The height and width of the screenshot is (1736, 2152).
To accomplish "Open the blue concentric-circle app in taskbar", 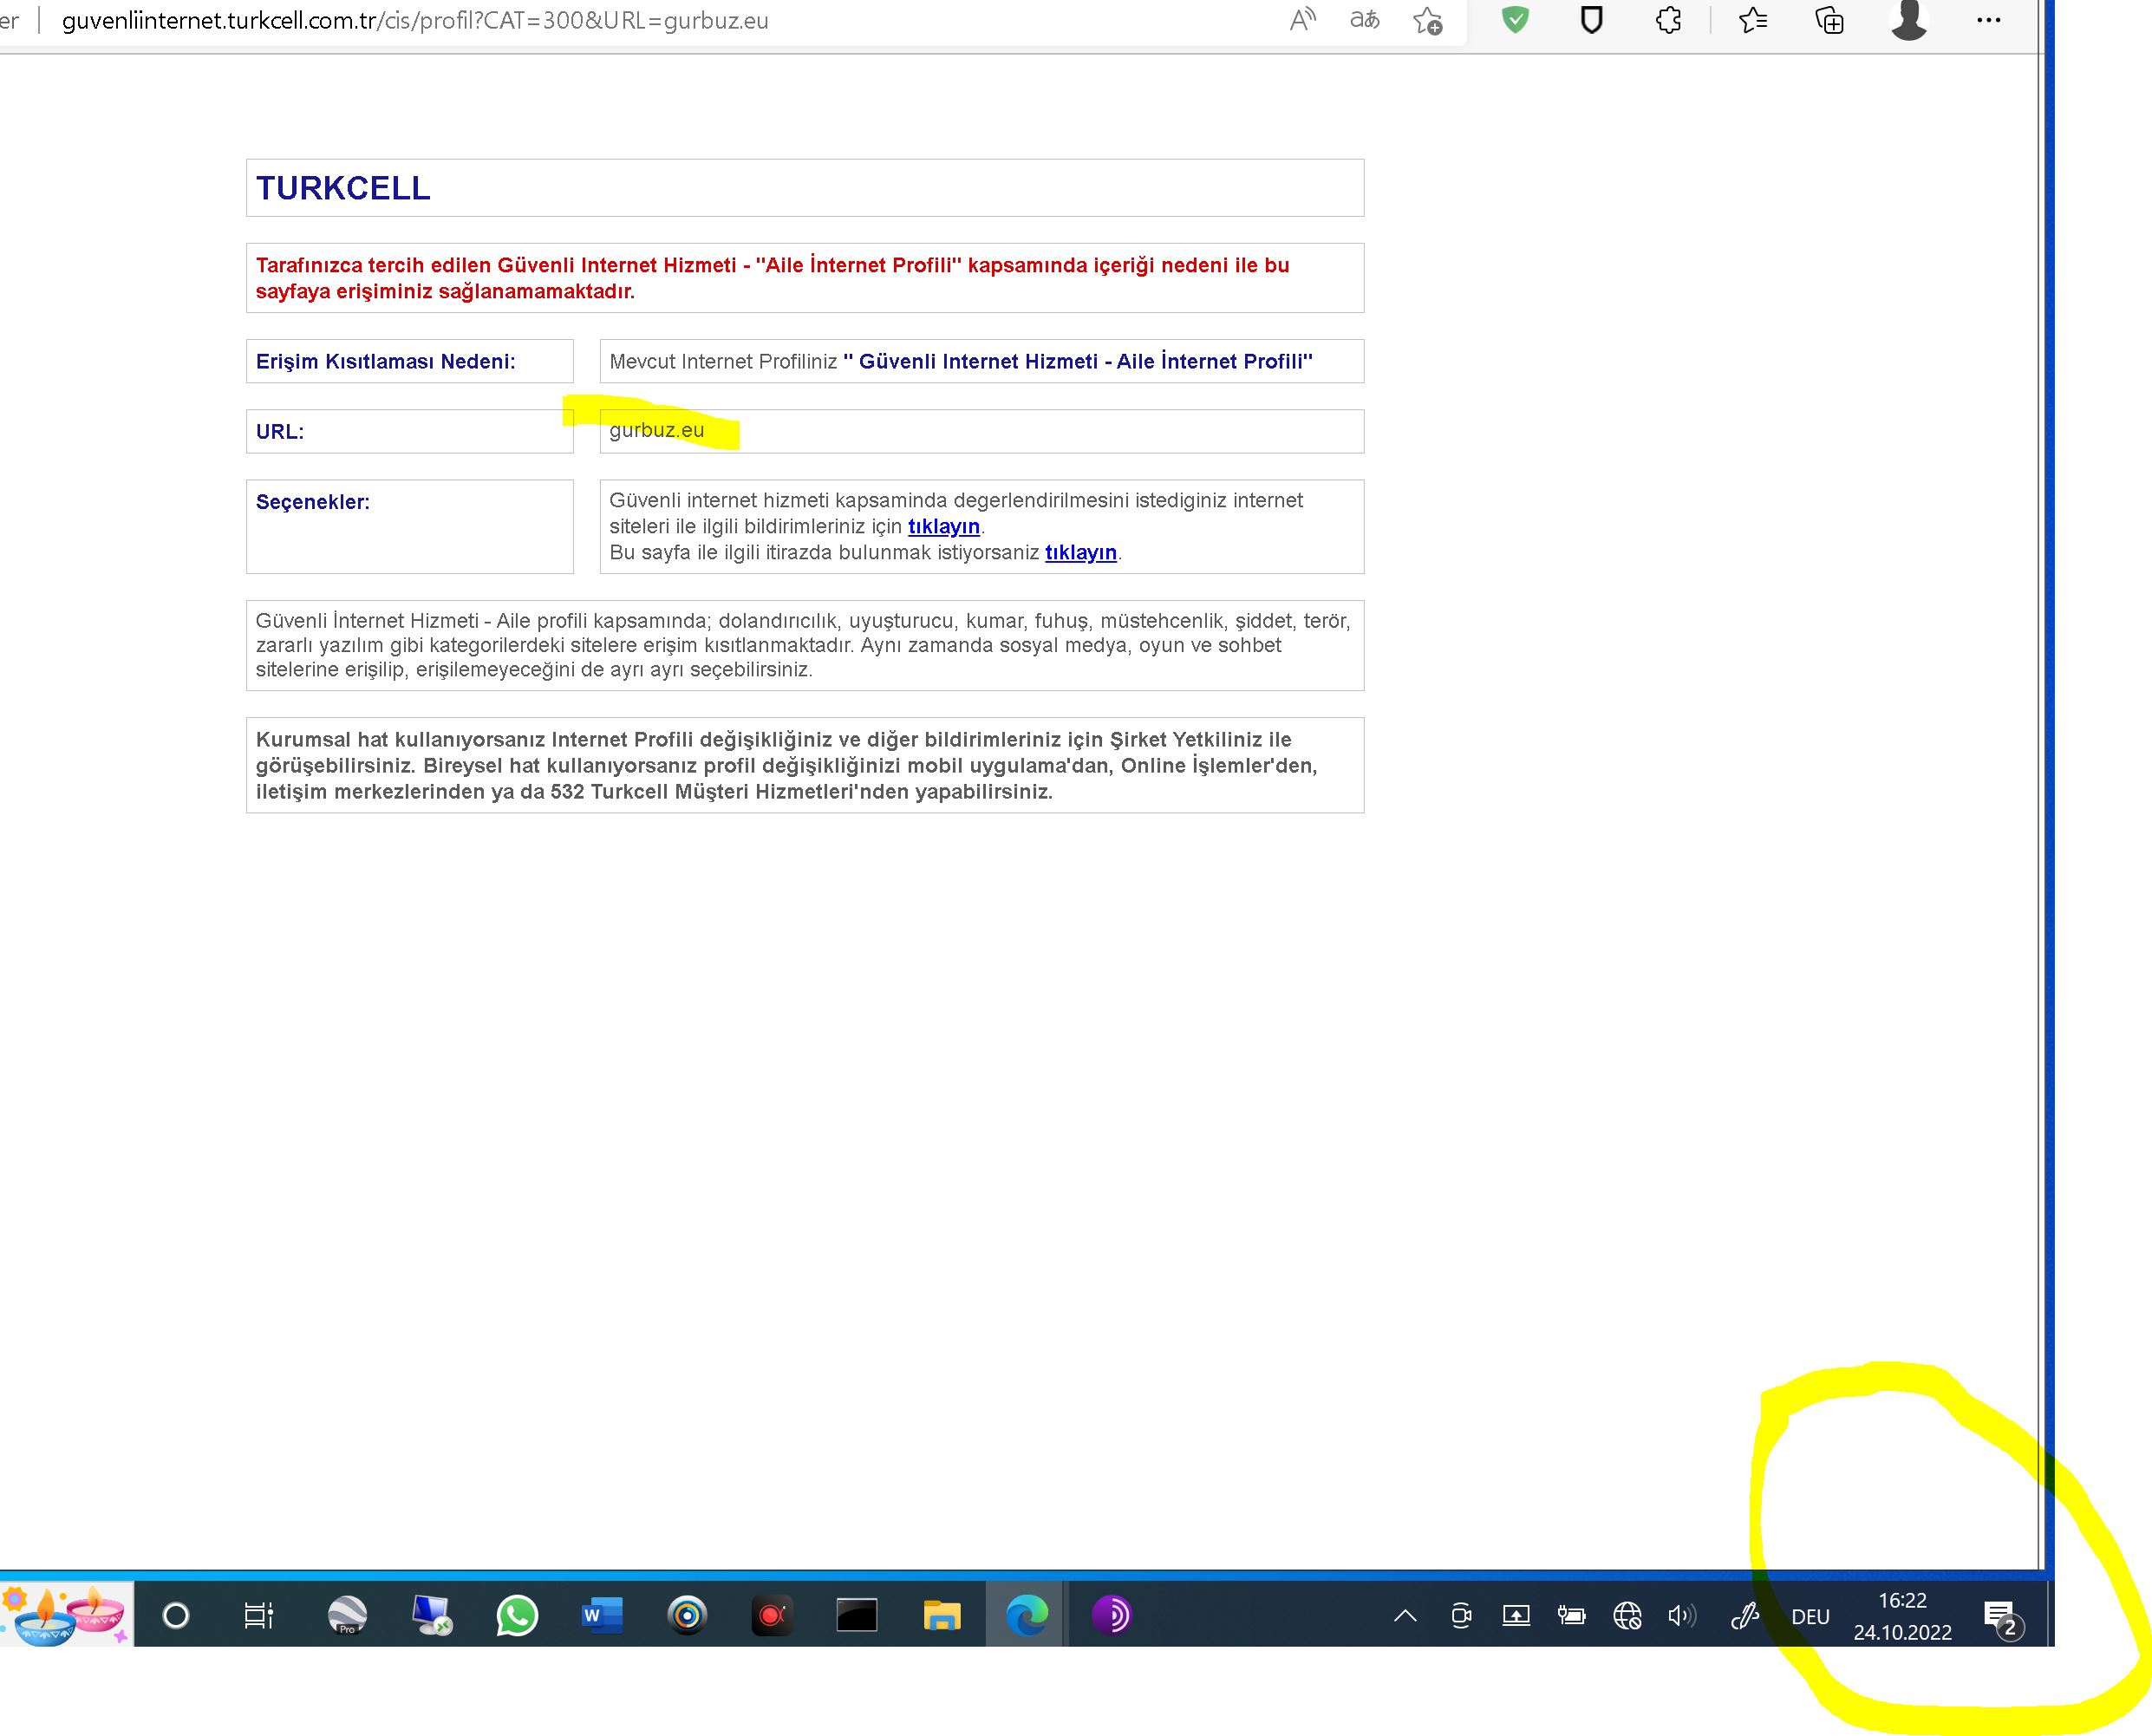I will coord(687,1615).
